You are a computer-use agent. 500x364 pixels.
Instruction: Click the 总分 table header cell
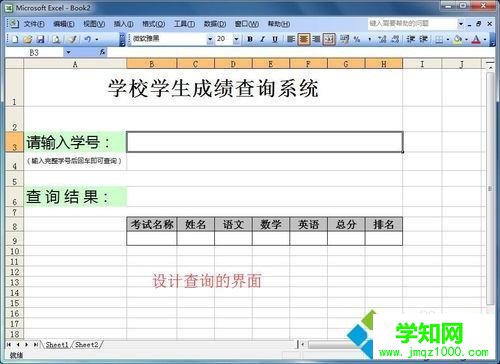click(x=346, y=224)
